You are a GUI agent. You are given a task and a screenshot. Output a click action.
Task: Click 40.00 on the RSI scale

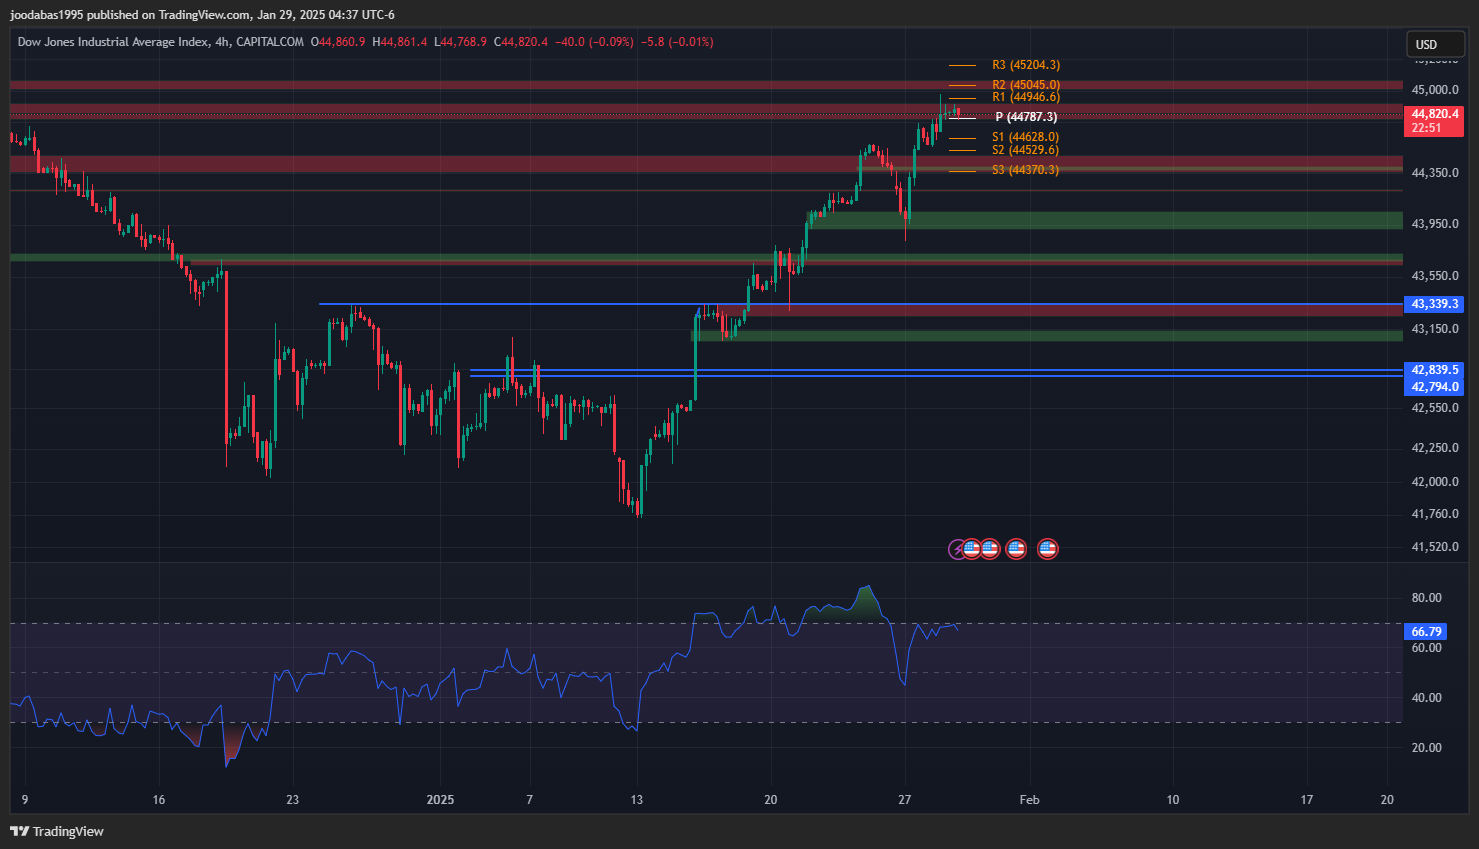click(1426, 698)
